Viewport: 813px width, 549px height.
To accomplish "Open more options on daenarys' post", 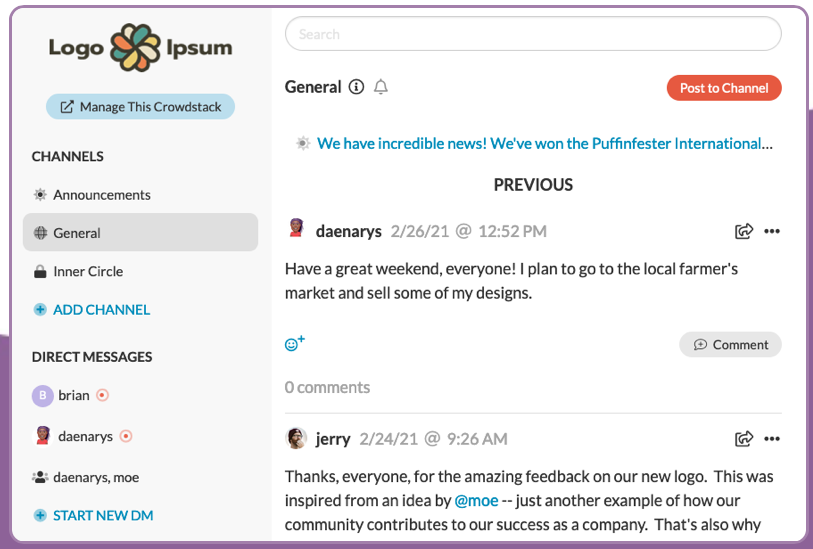I will [x=771, y=231].
